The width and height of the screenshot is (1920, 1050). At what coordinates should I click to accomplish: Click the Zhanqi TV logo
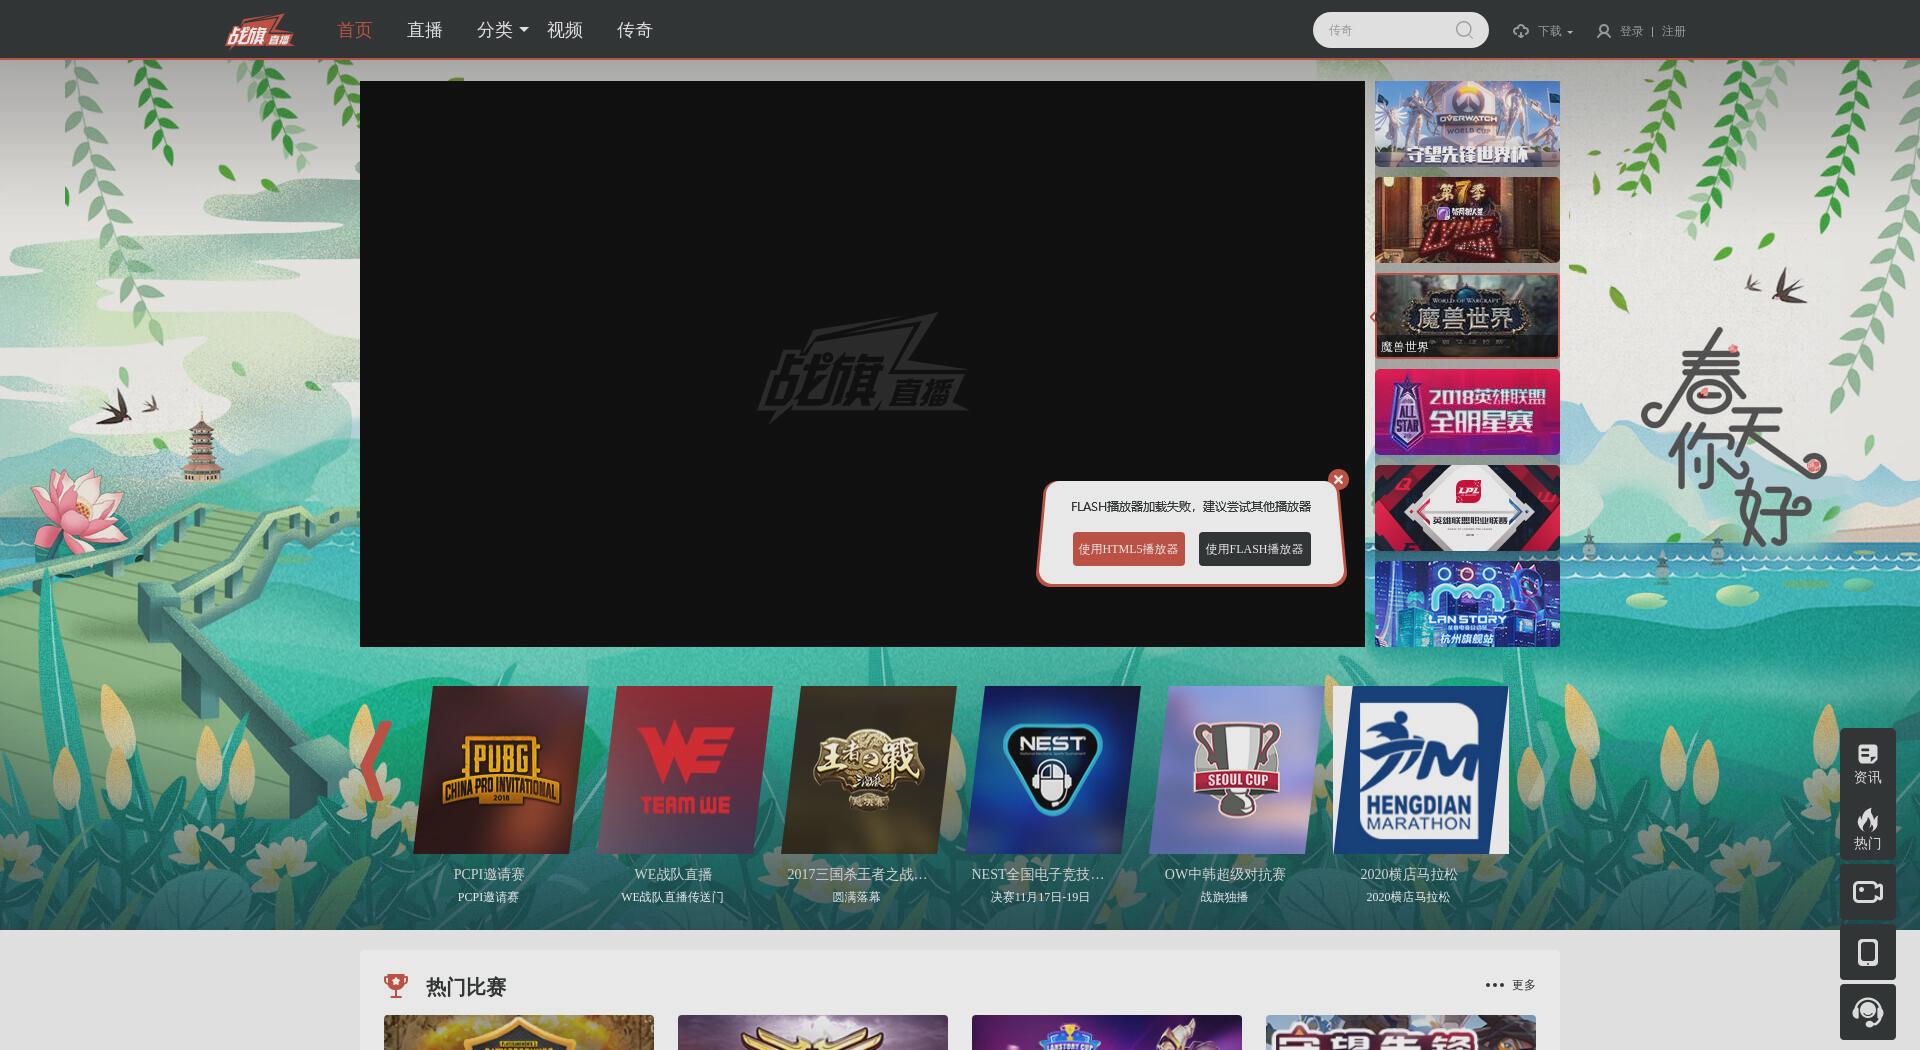coord(260,30)
